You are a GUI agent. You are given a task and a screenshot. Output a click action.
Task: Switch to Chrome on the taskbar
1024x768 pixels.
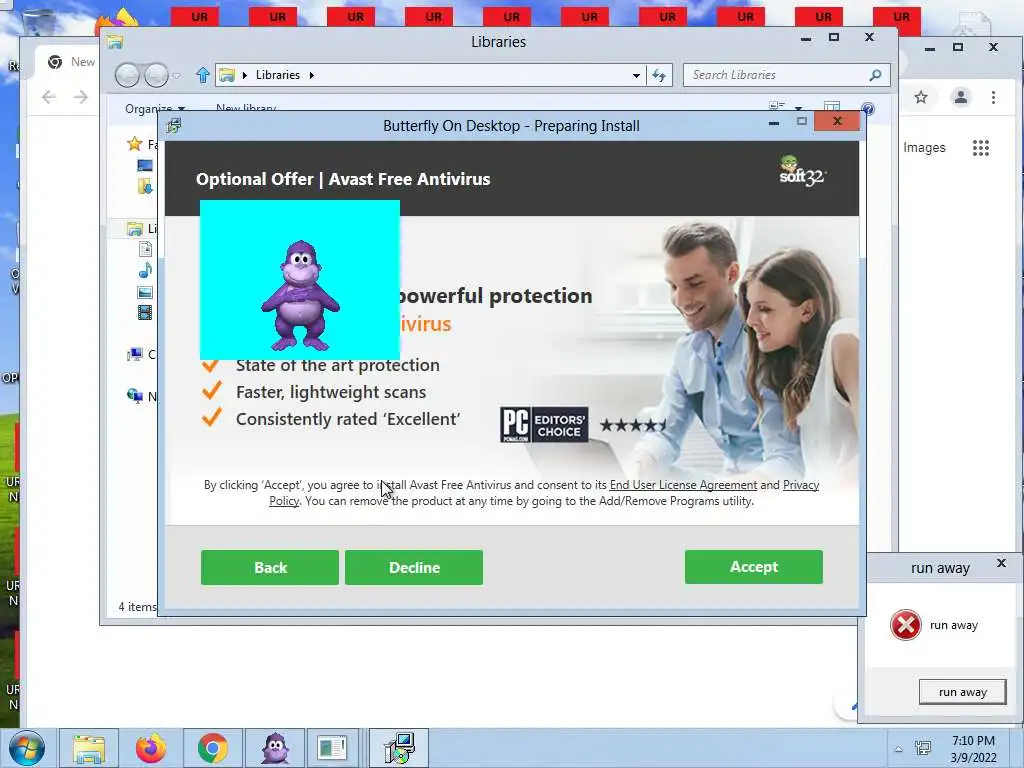pyautogui.click(x=213, y=748)
